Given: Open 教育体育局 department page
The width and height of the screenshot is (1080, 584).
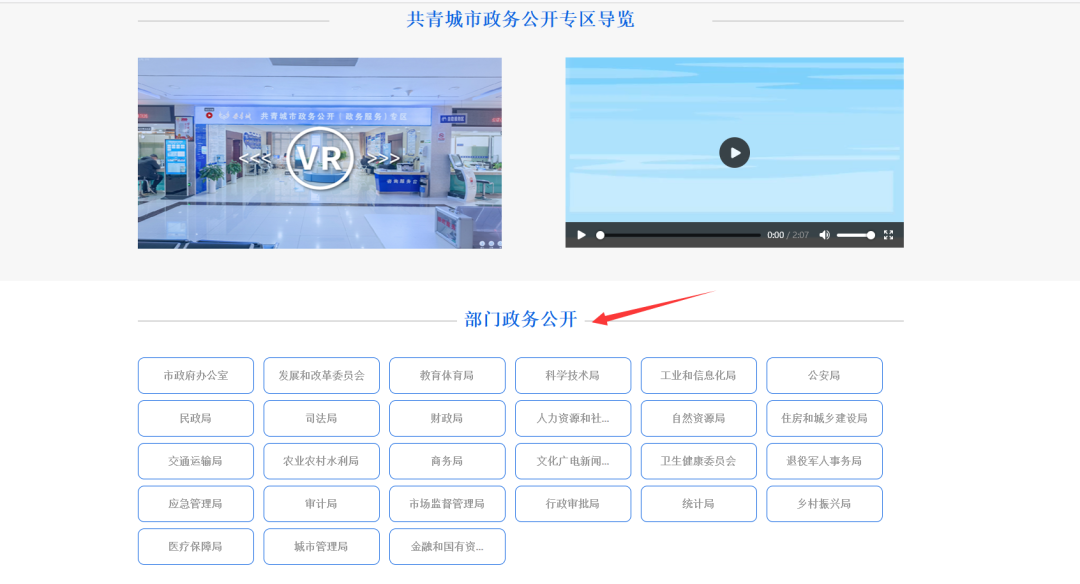Looking at the screenshot, I should (x=447, y=376).
